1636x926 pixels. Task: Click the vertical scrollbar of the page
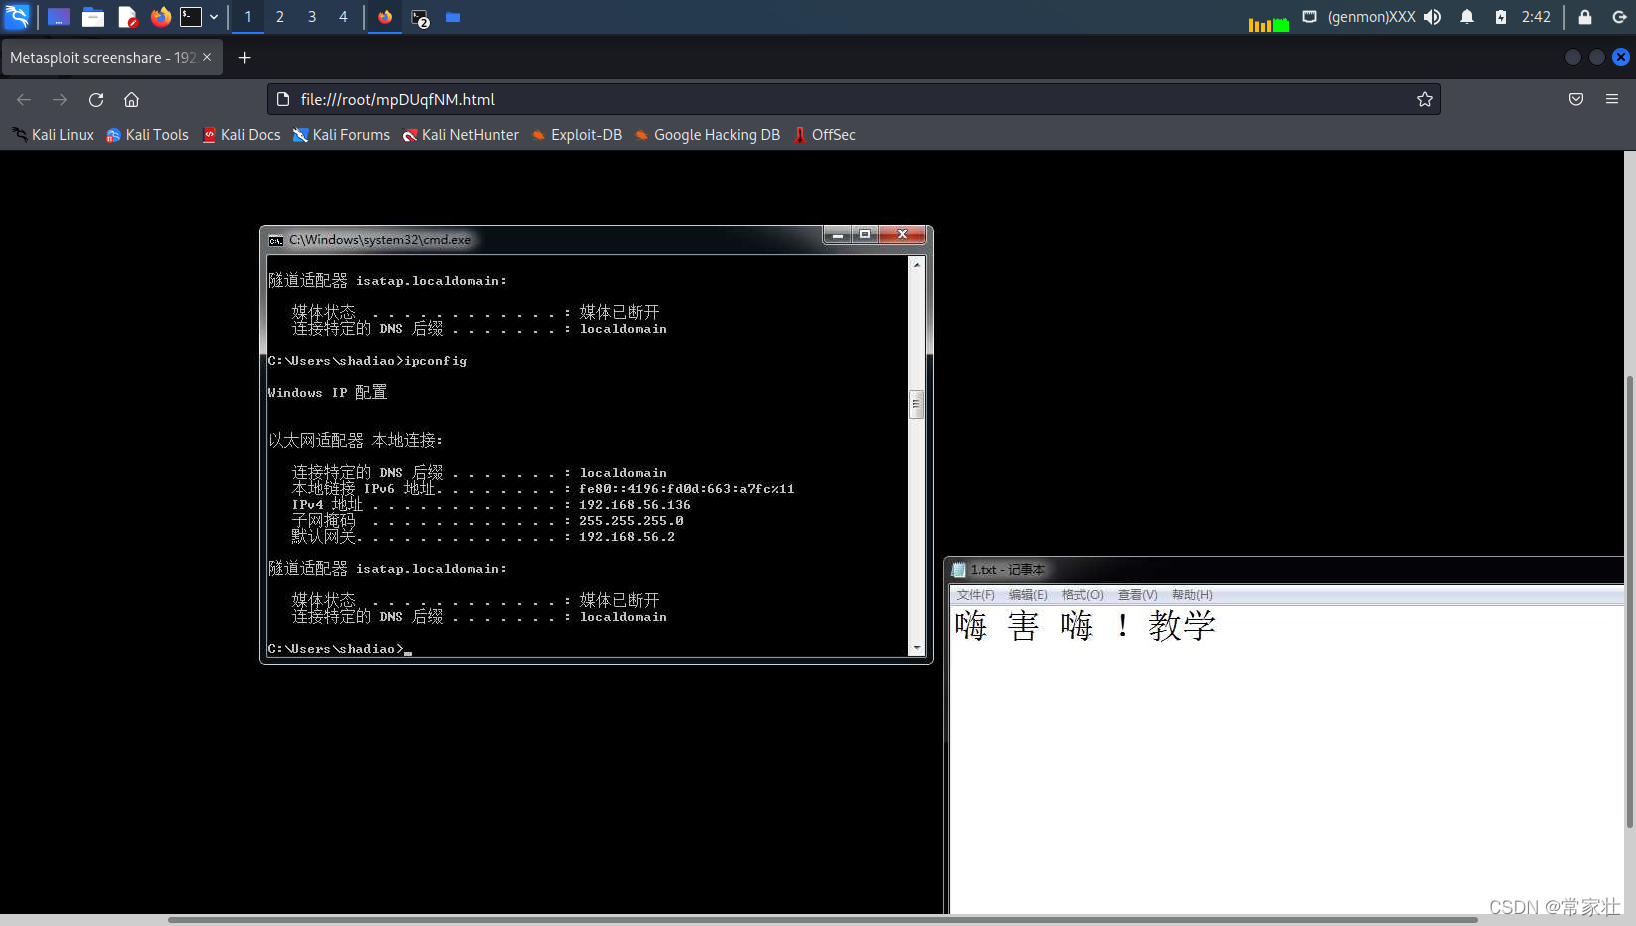point(1630,602)
